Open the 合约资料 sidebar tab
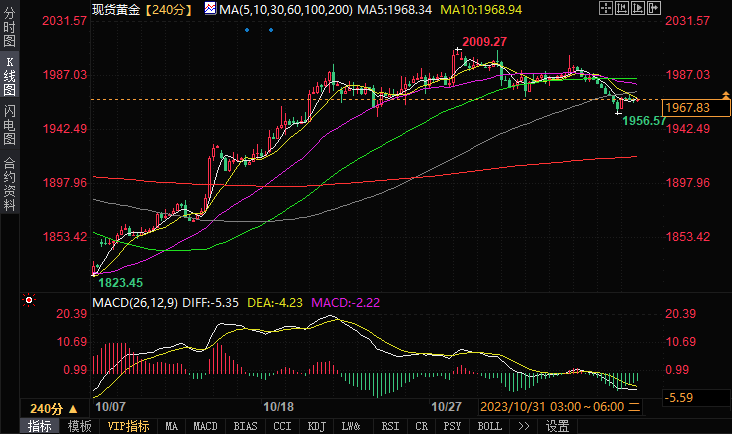732x434 pixels. (9, 184)
